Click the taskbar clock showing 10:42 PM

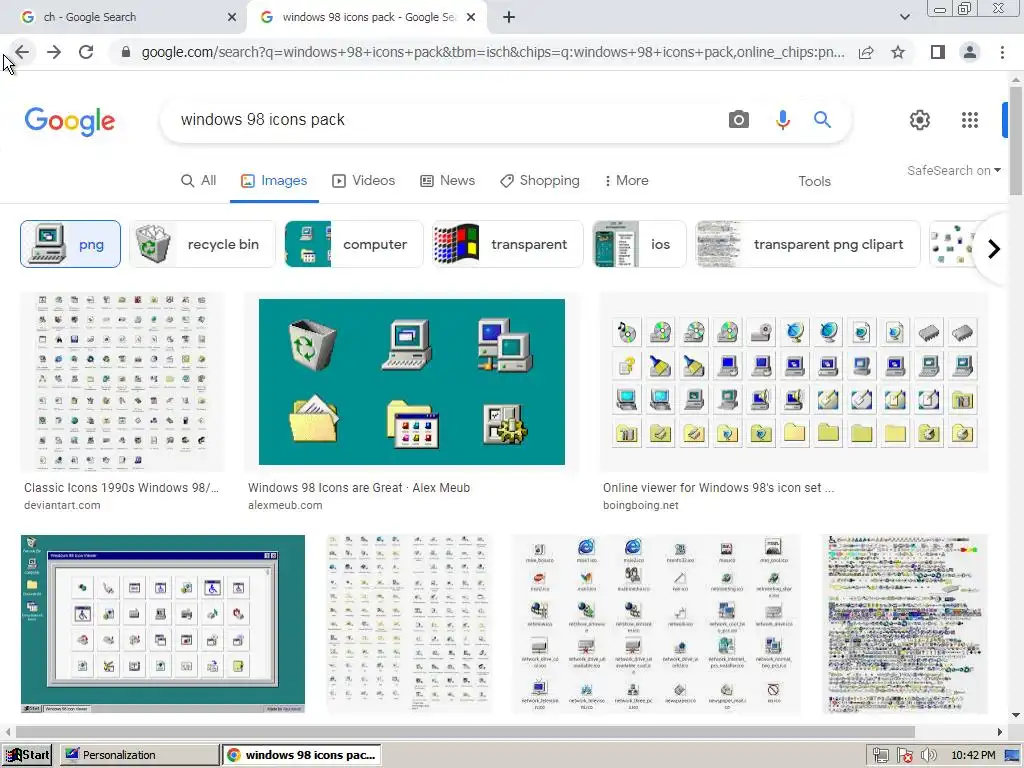pos(973,756)
